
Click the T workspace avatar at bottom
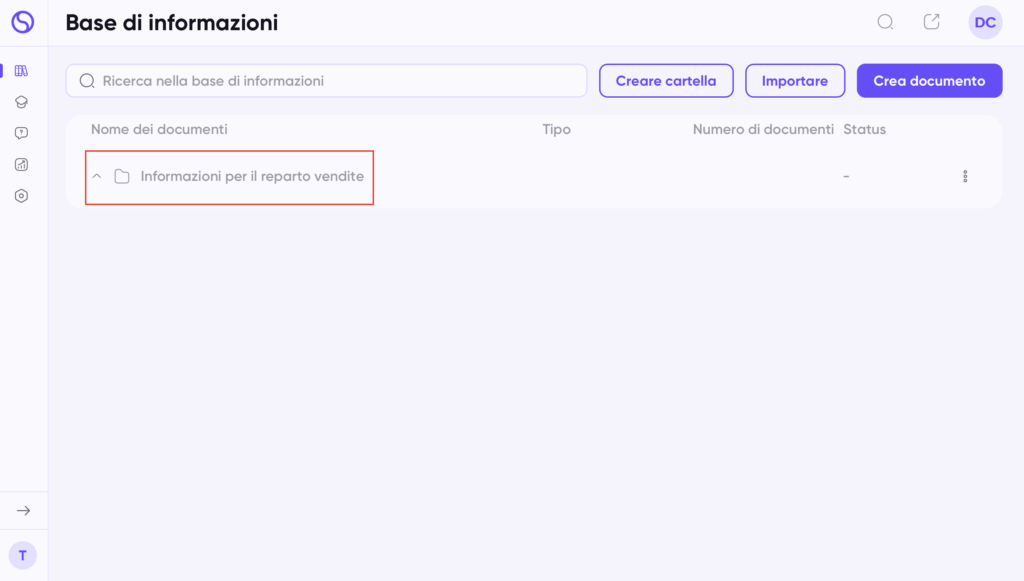(x=23, y=556)
